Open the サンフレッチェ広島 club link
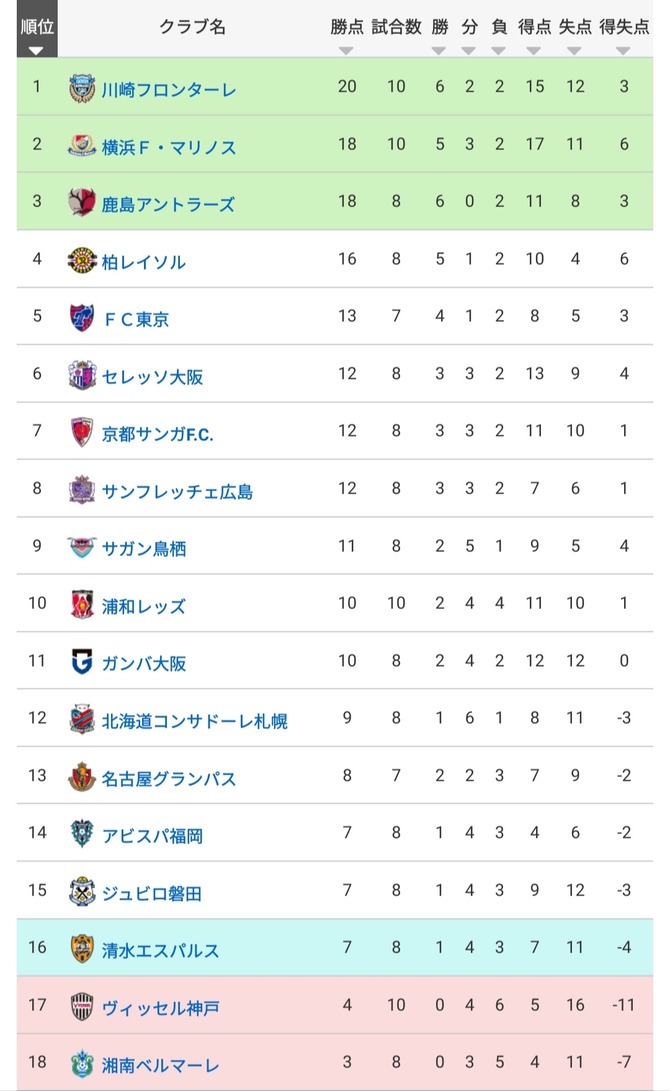 [177, 491]
